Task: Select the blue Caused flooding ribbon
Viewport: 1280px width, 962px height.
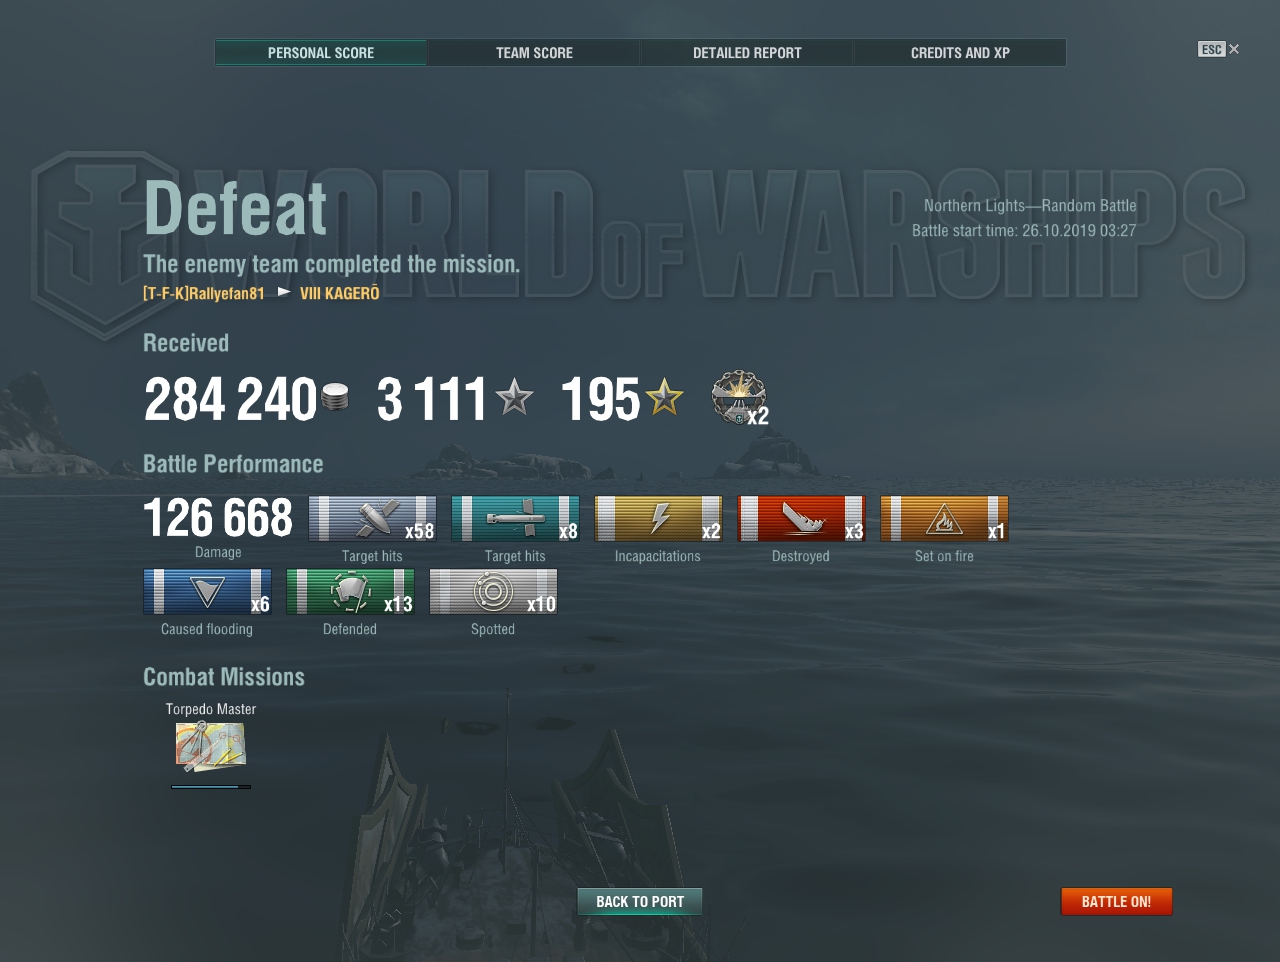Action: tap(207, 592)
